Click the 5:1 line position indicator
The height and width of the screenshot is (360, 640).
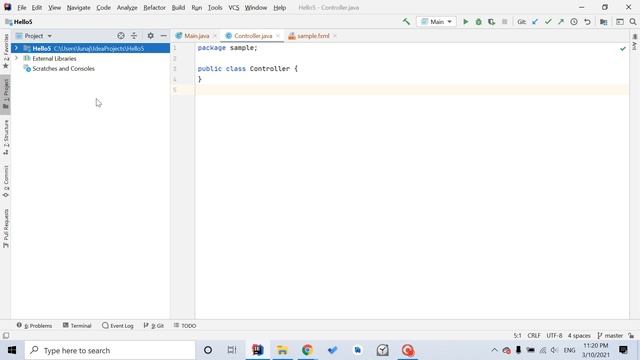click(x=517, y=336)
